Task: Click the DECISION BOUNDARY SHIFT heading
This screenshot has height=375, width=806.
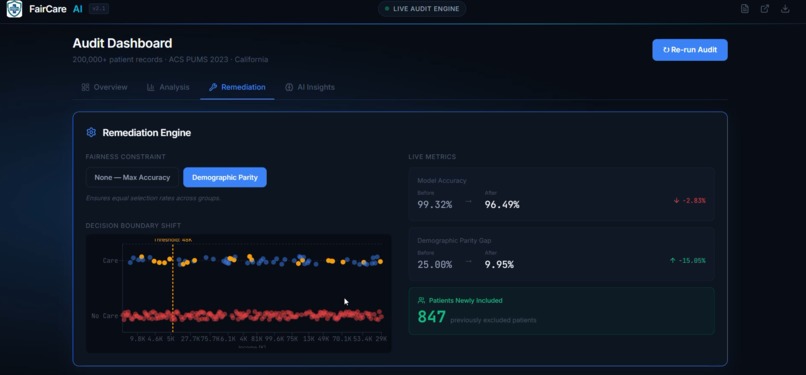Action: point(133,226)
